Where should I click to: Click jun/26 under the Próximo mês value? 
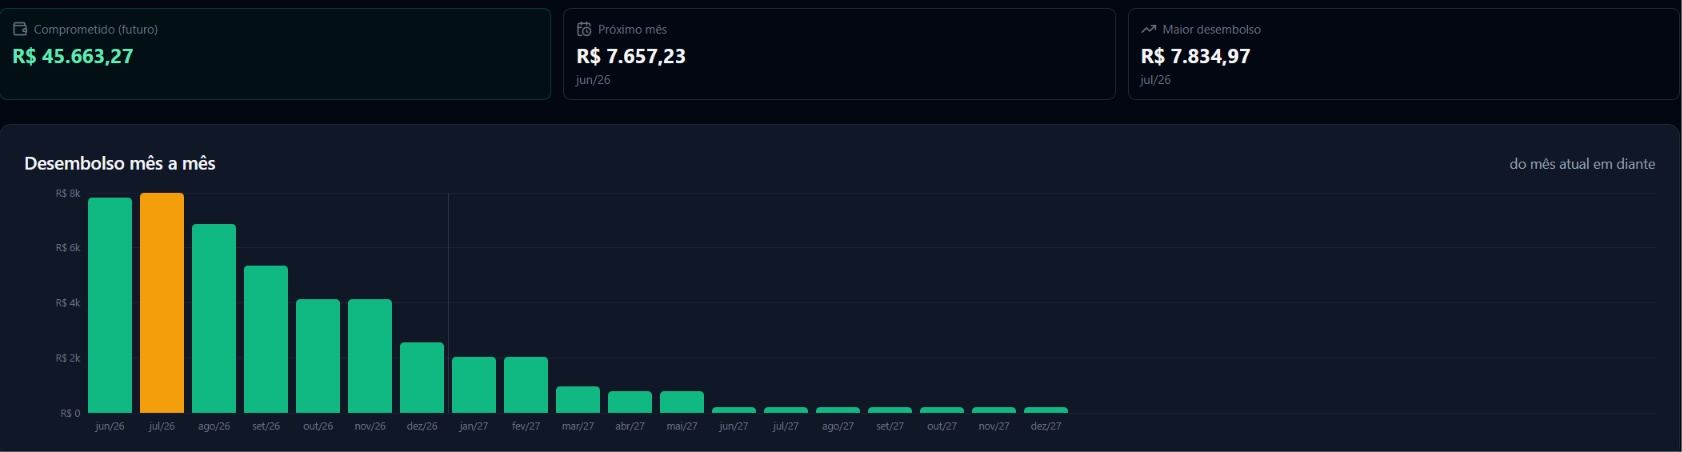coord(593,80)
